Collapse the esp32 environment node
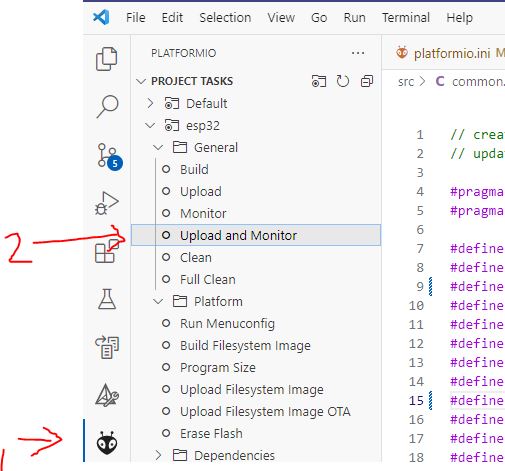 tap(150, 125)
